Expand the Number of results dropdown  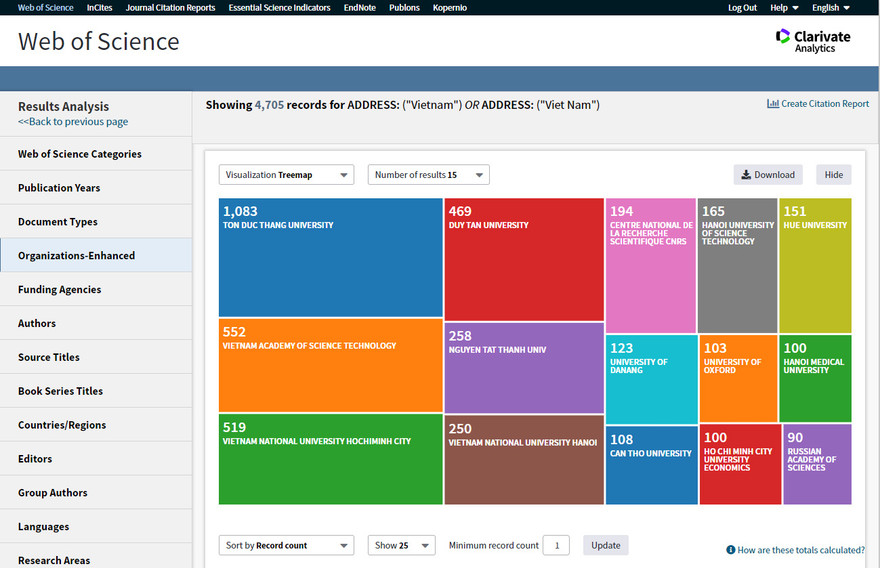(428, 175)
